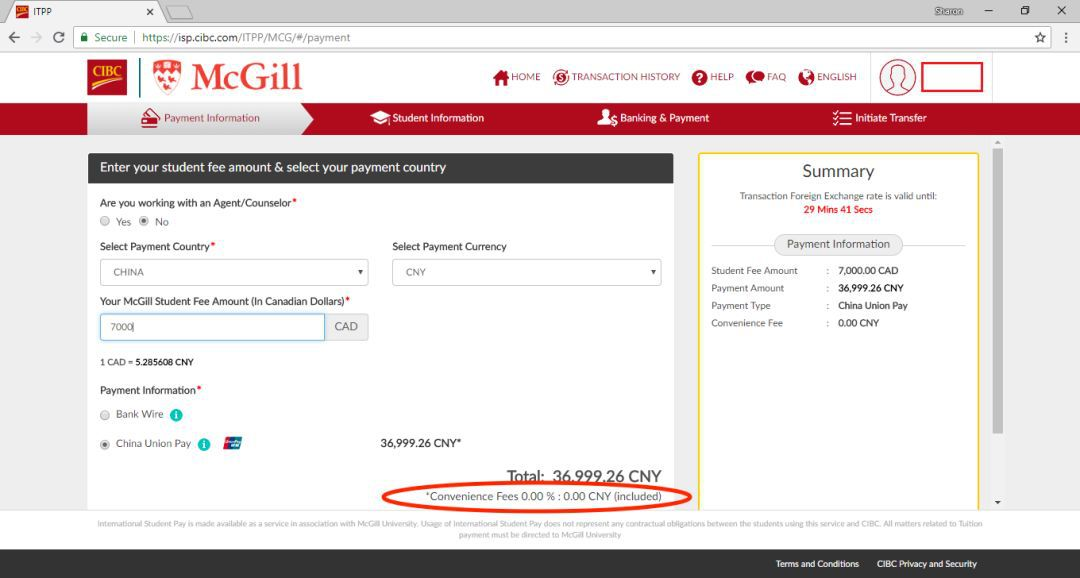Switch to Banking & Payment step
The width and height of the screenshot is (1080, 578).
[653, 118]
